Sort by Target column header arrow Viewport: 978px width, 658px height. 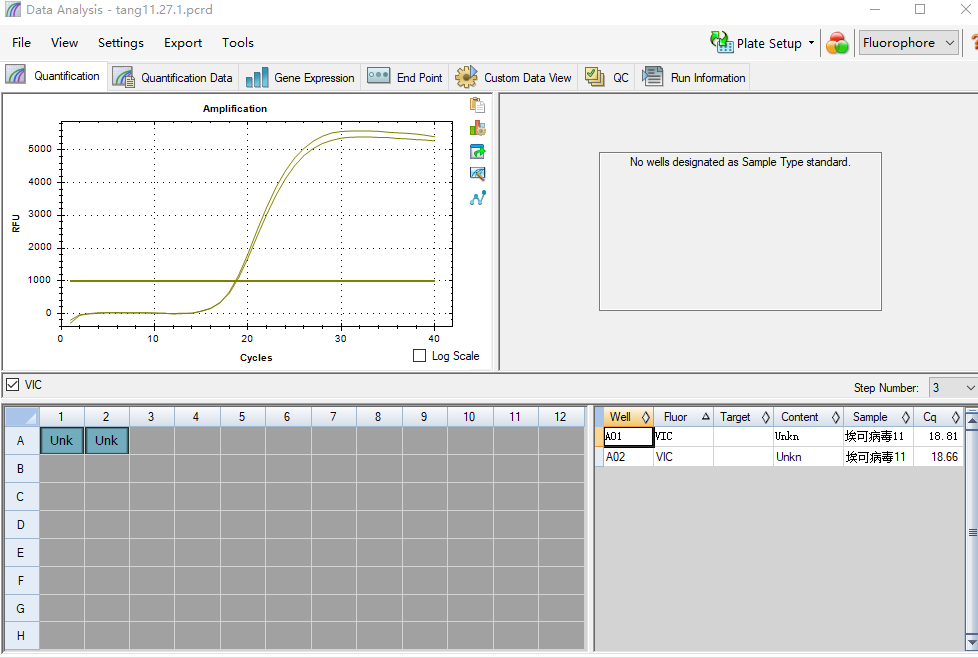pyautogui.click(x=765, y=417)
